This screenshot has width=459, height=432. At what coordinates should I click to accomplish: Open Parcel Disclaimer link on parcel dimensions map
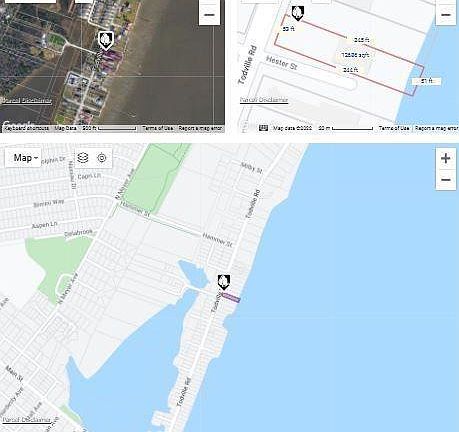click(x=264, y=100)
